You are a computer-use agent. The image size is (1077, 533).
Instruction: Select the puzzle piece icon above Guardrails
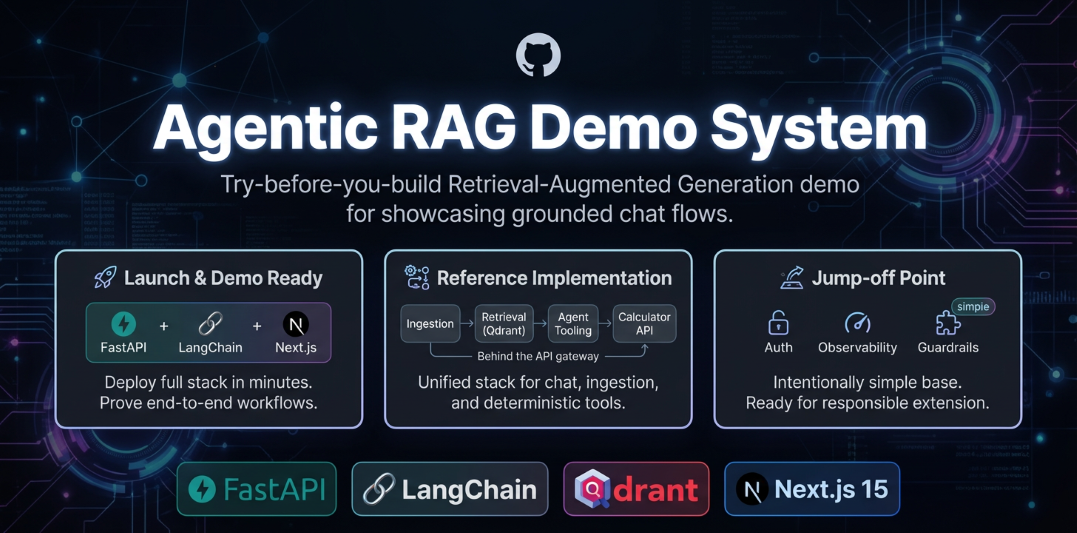[x=947, y=324]
